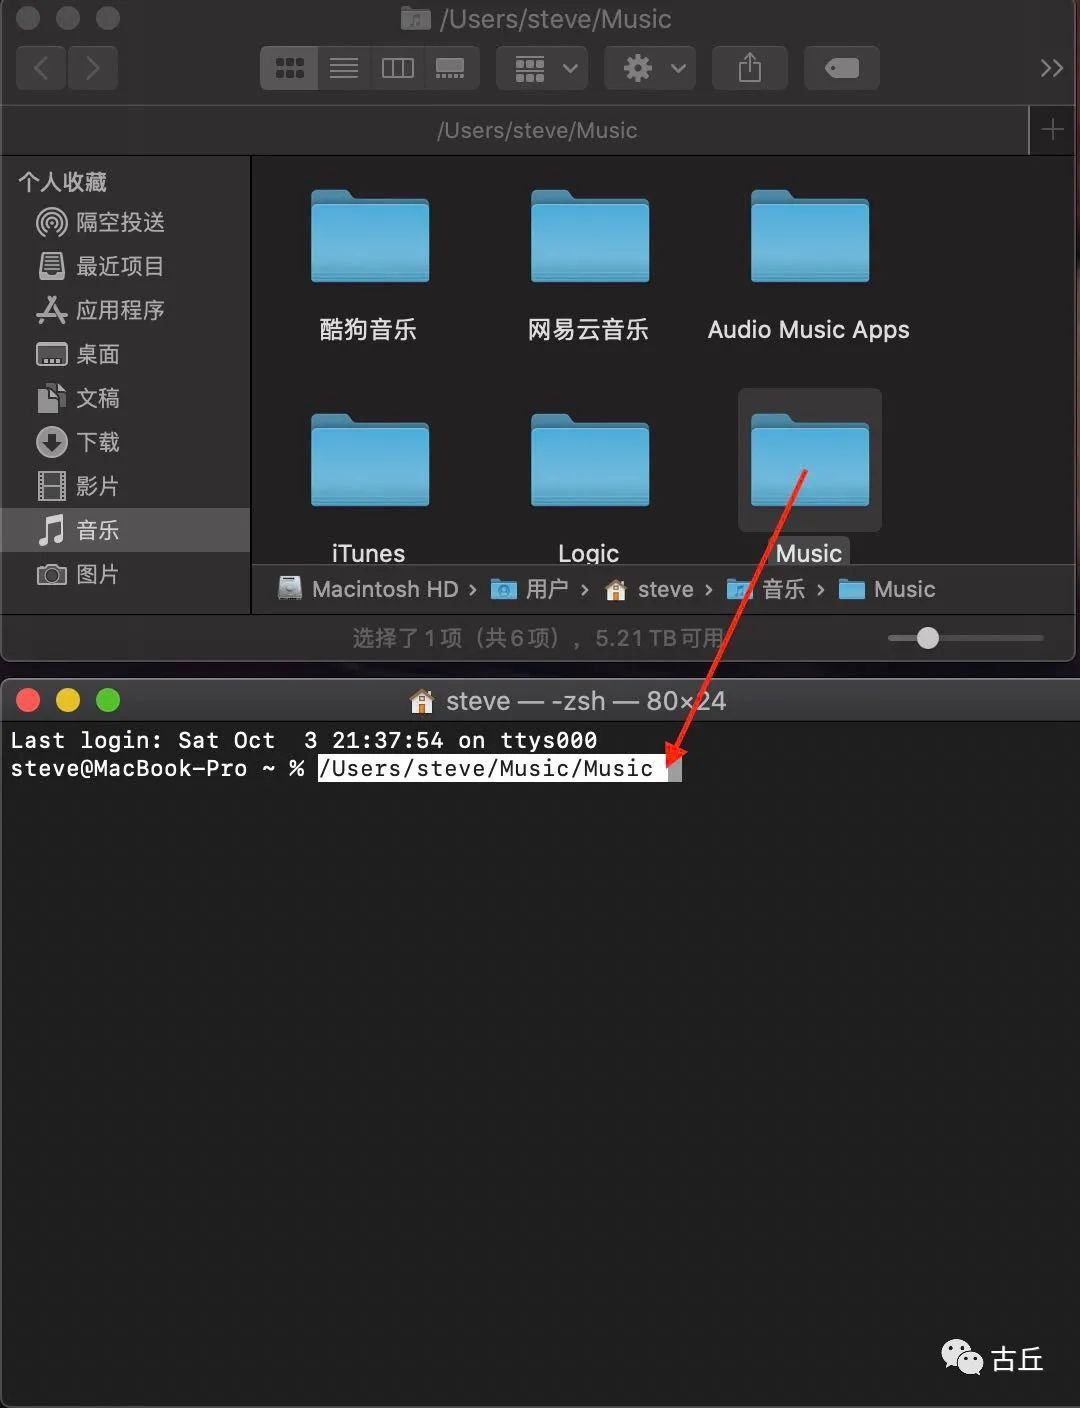The image size is (1080, 1408).
Task: Expand the toolbar overflow chevron
Action: [1052, 68]
